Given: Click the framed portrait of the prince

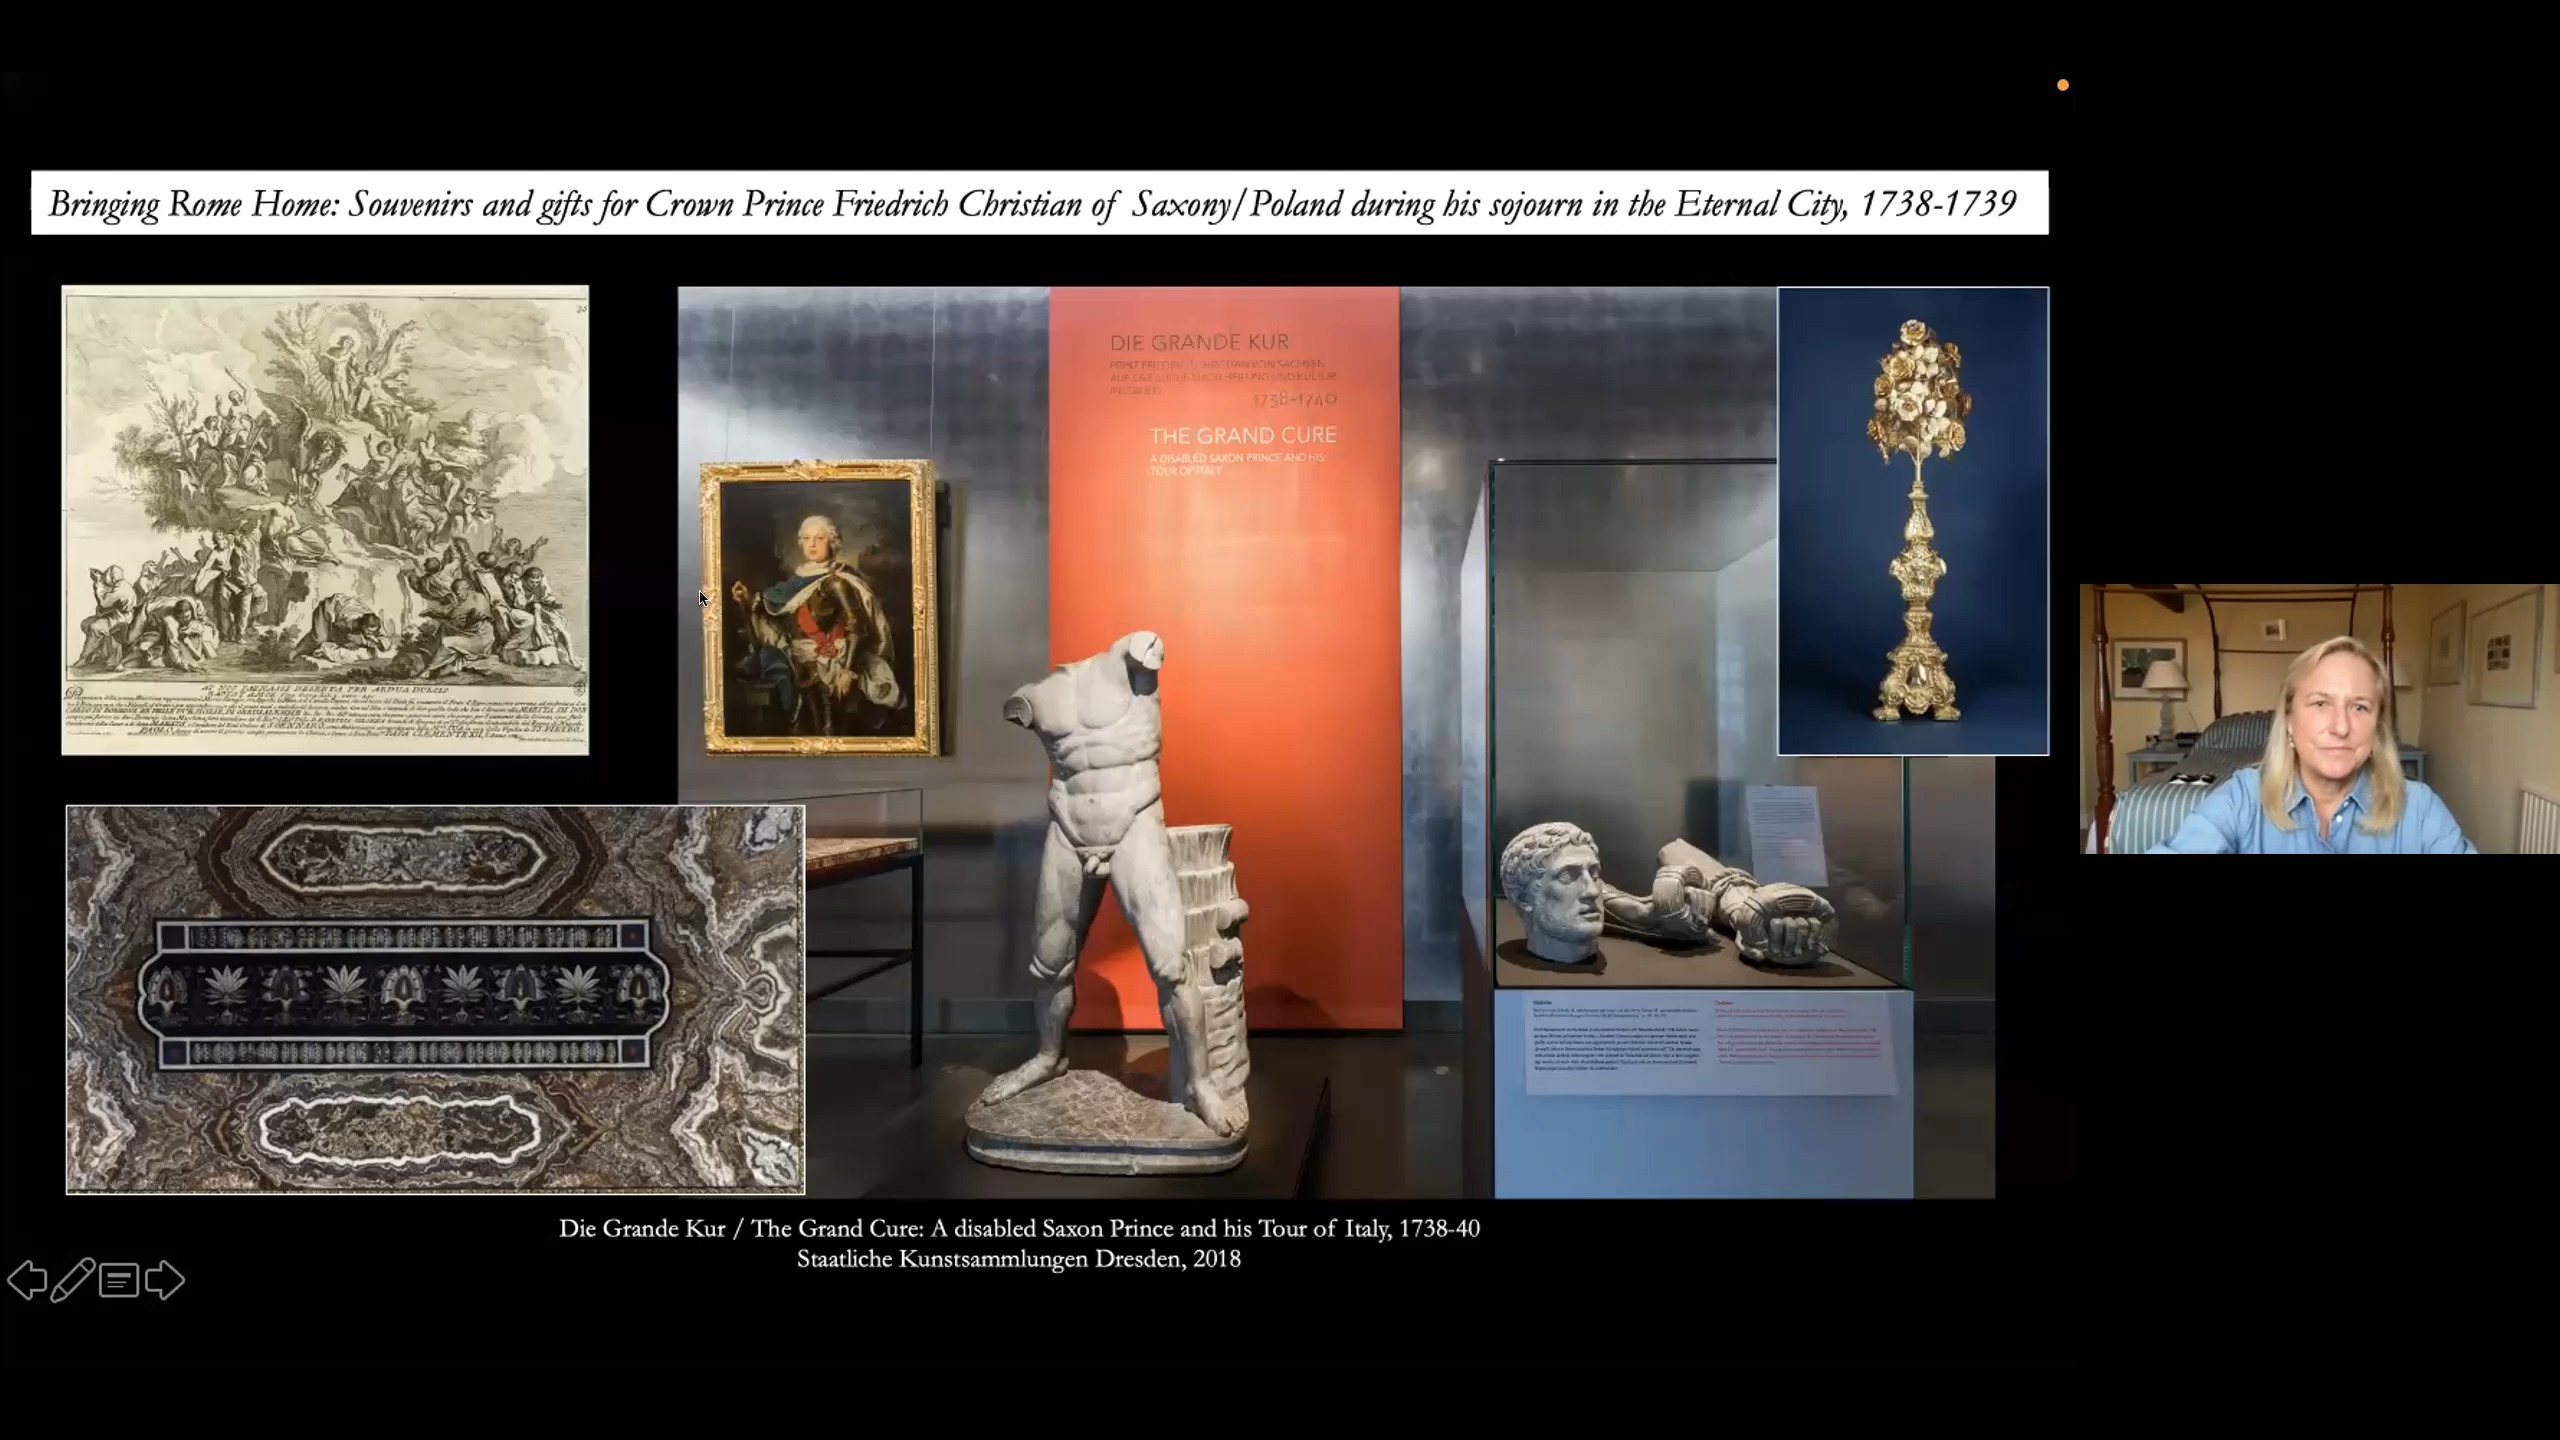Looking at the screenshot, I should pyautogui.click(x=818, y=607).
